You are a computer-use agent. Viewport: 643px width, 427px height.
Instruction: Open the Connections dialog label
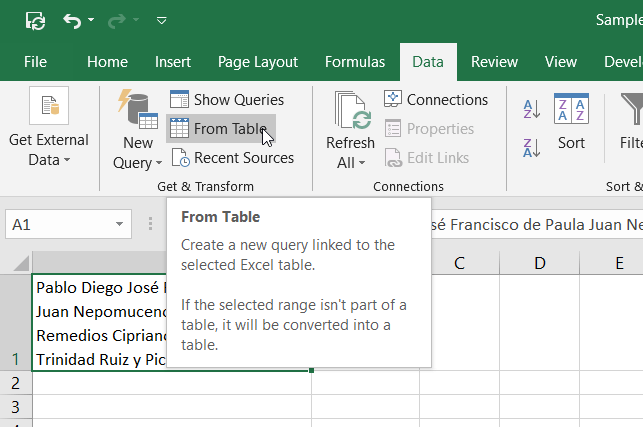(x=447, y=100)
